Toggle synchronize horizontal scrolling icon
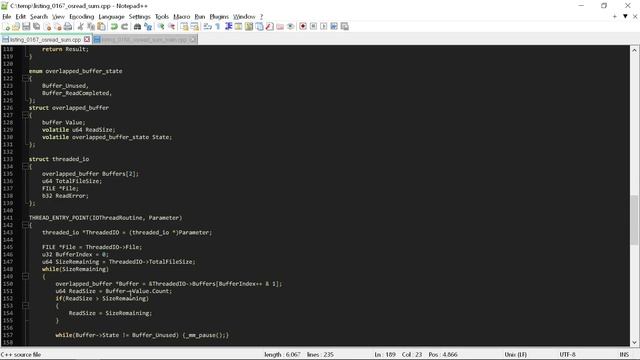This screenshot has height=360, width=640. (195, 27)
